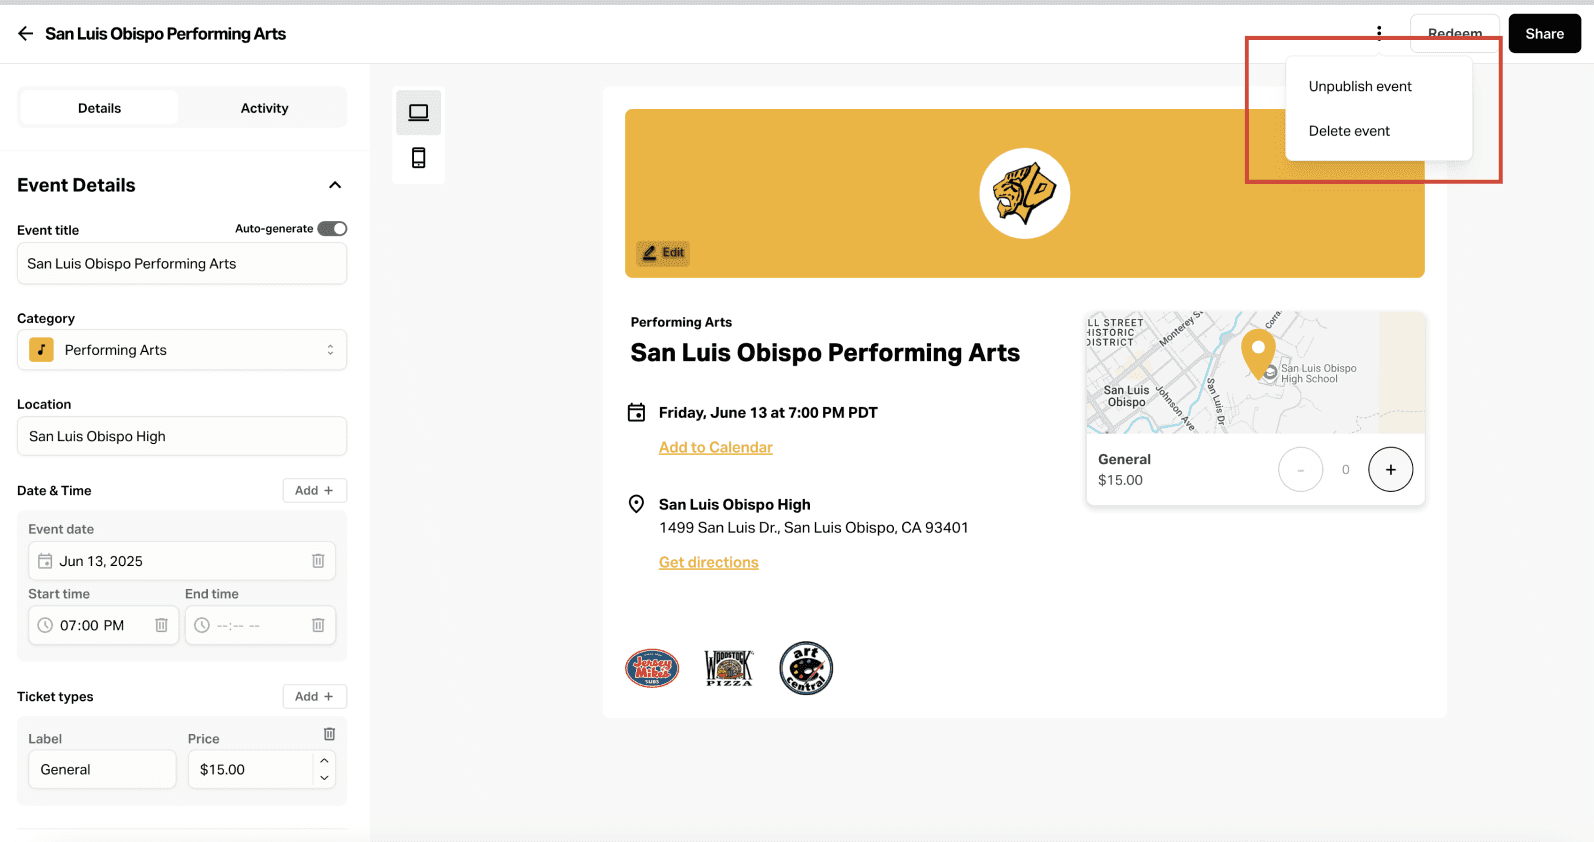Click the preview event title heading
Viewport: 1594px width, 842px height.
point(825,353)
